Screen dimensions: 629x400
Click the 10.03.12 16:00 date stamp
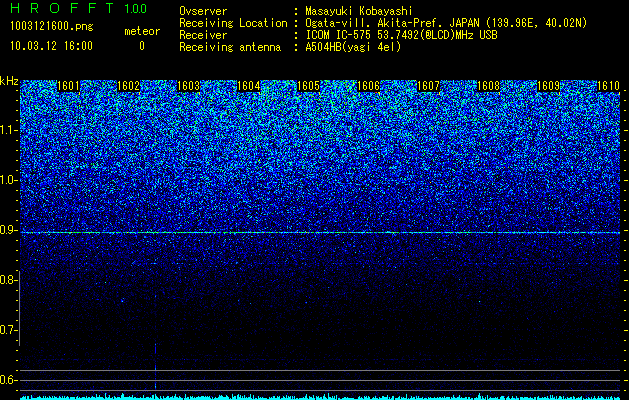(51, 46)
